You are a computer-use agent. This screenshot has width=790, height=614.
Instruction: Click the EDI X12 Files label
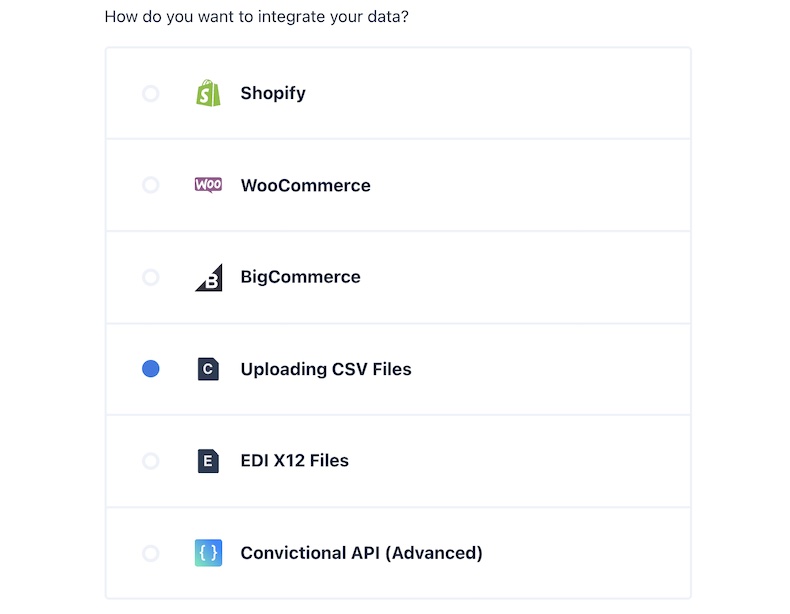[x=294, y=461]
